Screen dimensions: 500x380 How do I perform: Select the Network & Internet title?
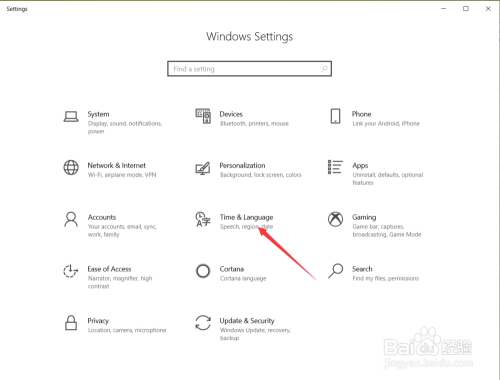pyautogui.click(x=117, y=165)
